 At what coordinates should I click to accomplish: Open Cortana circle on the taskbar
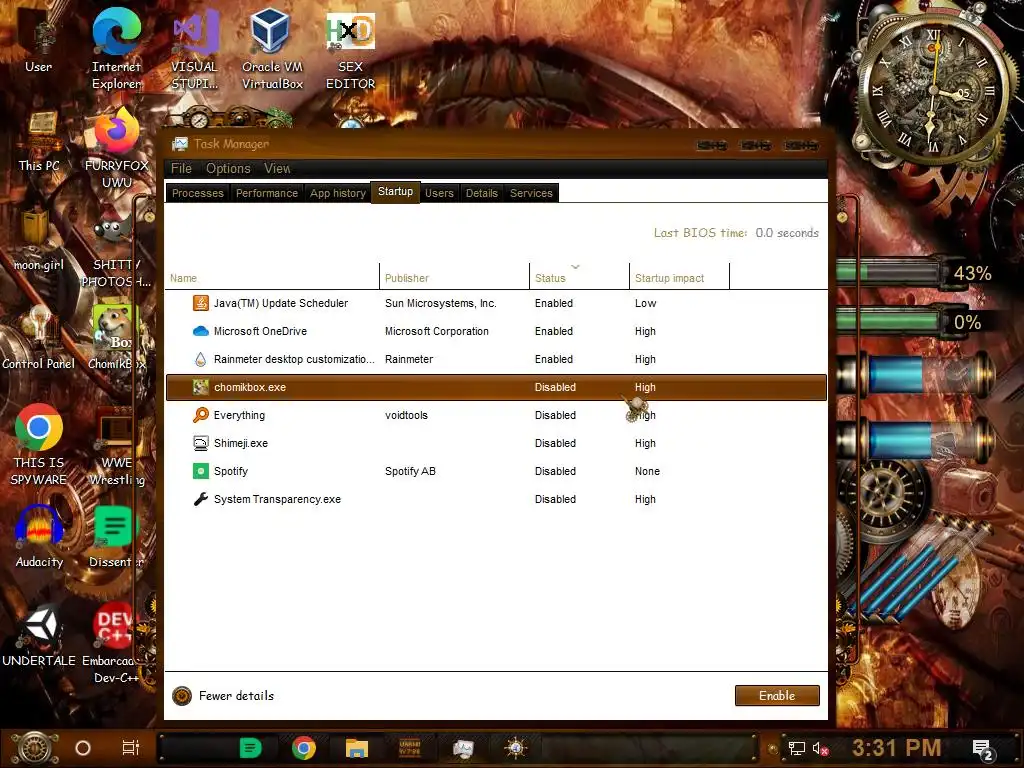(x=83, y=748)
